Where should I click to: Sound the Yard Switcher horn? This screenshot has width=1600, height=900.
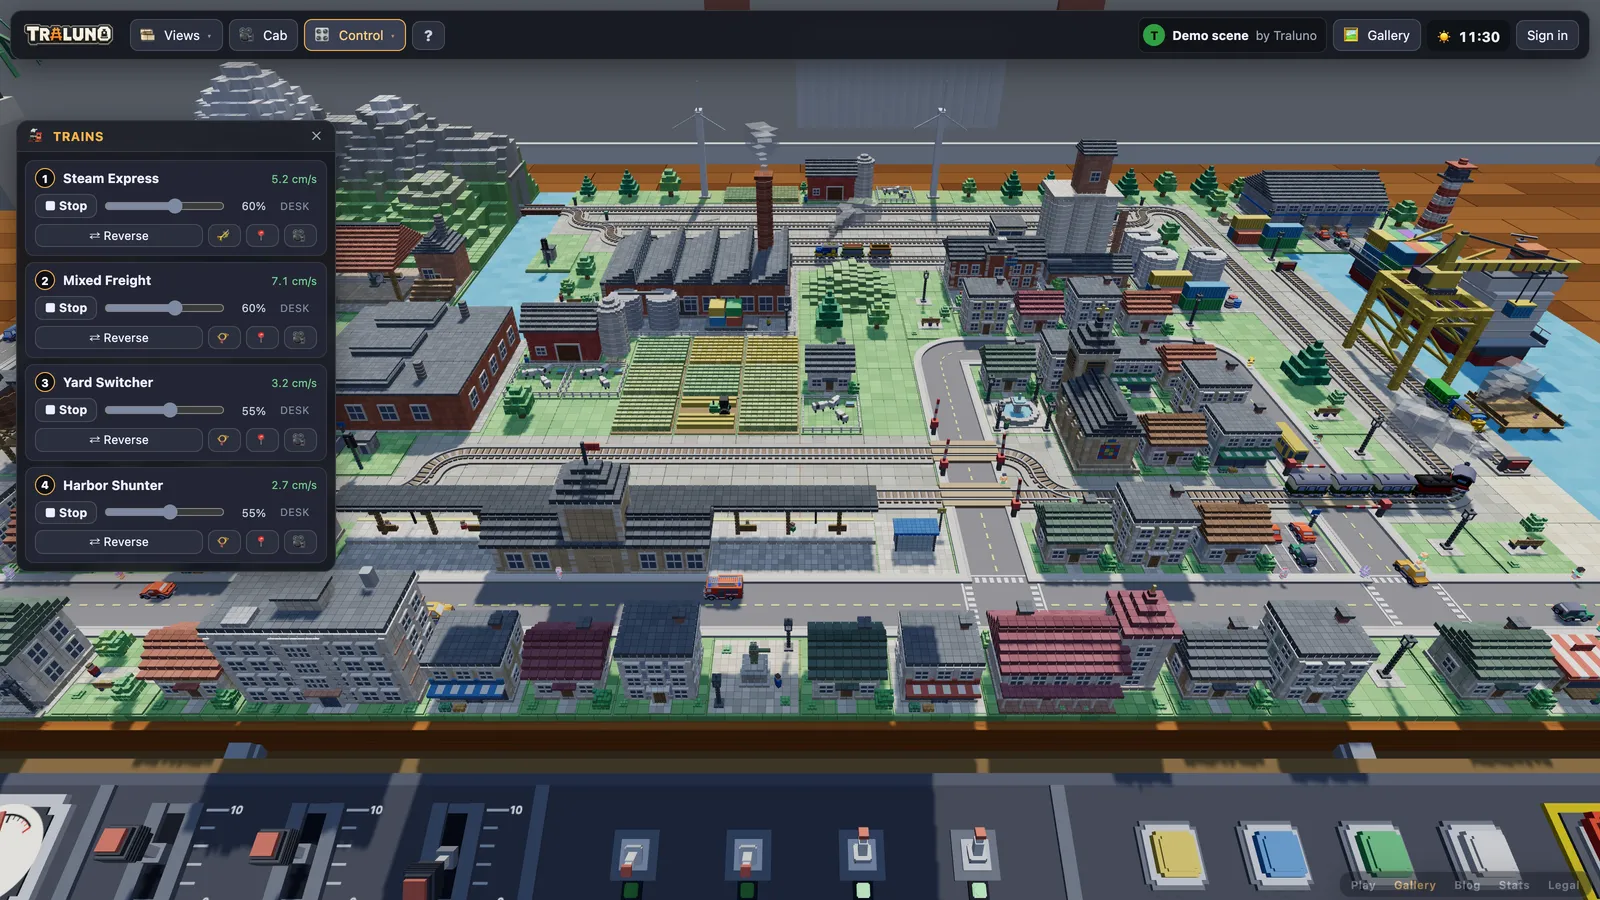pyautogui.click(x=223, y=440)
